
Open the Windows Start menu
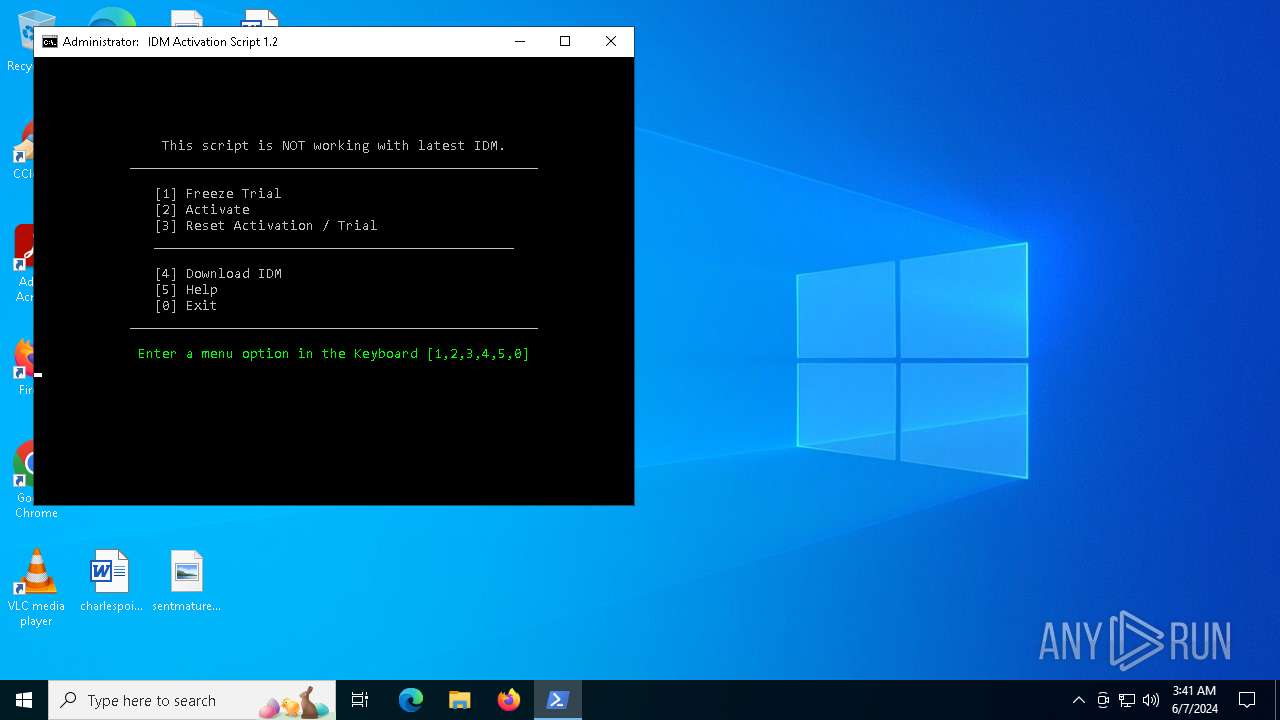point(24,700)
